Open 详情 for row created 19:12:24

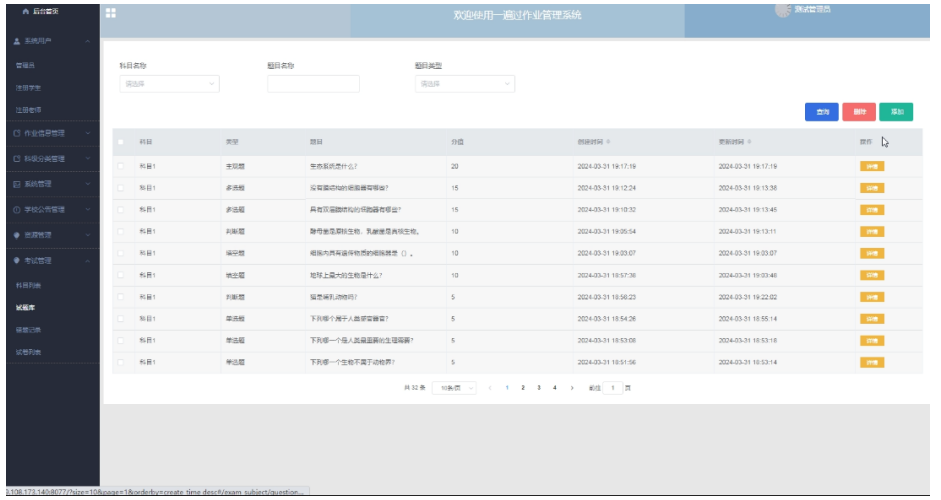coord(872,188)
